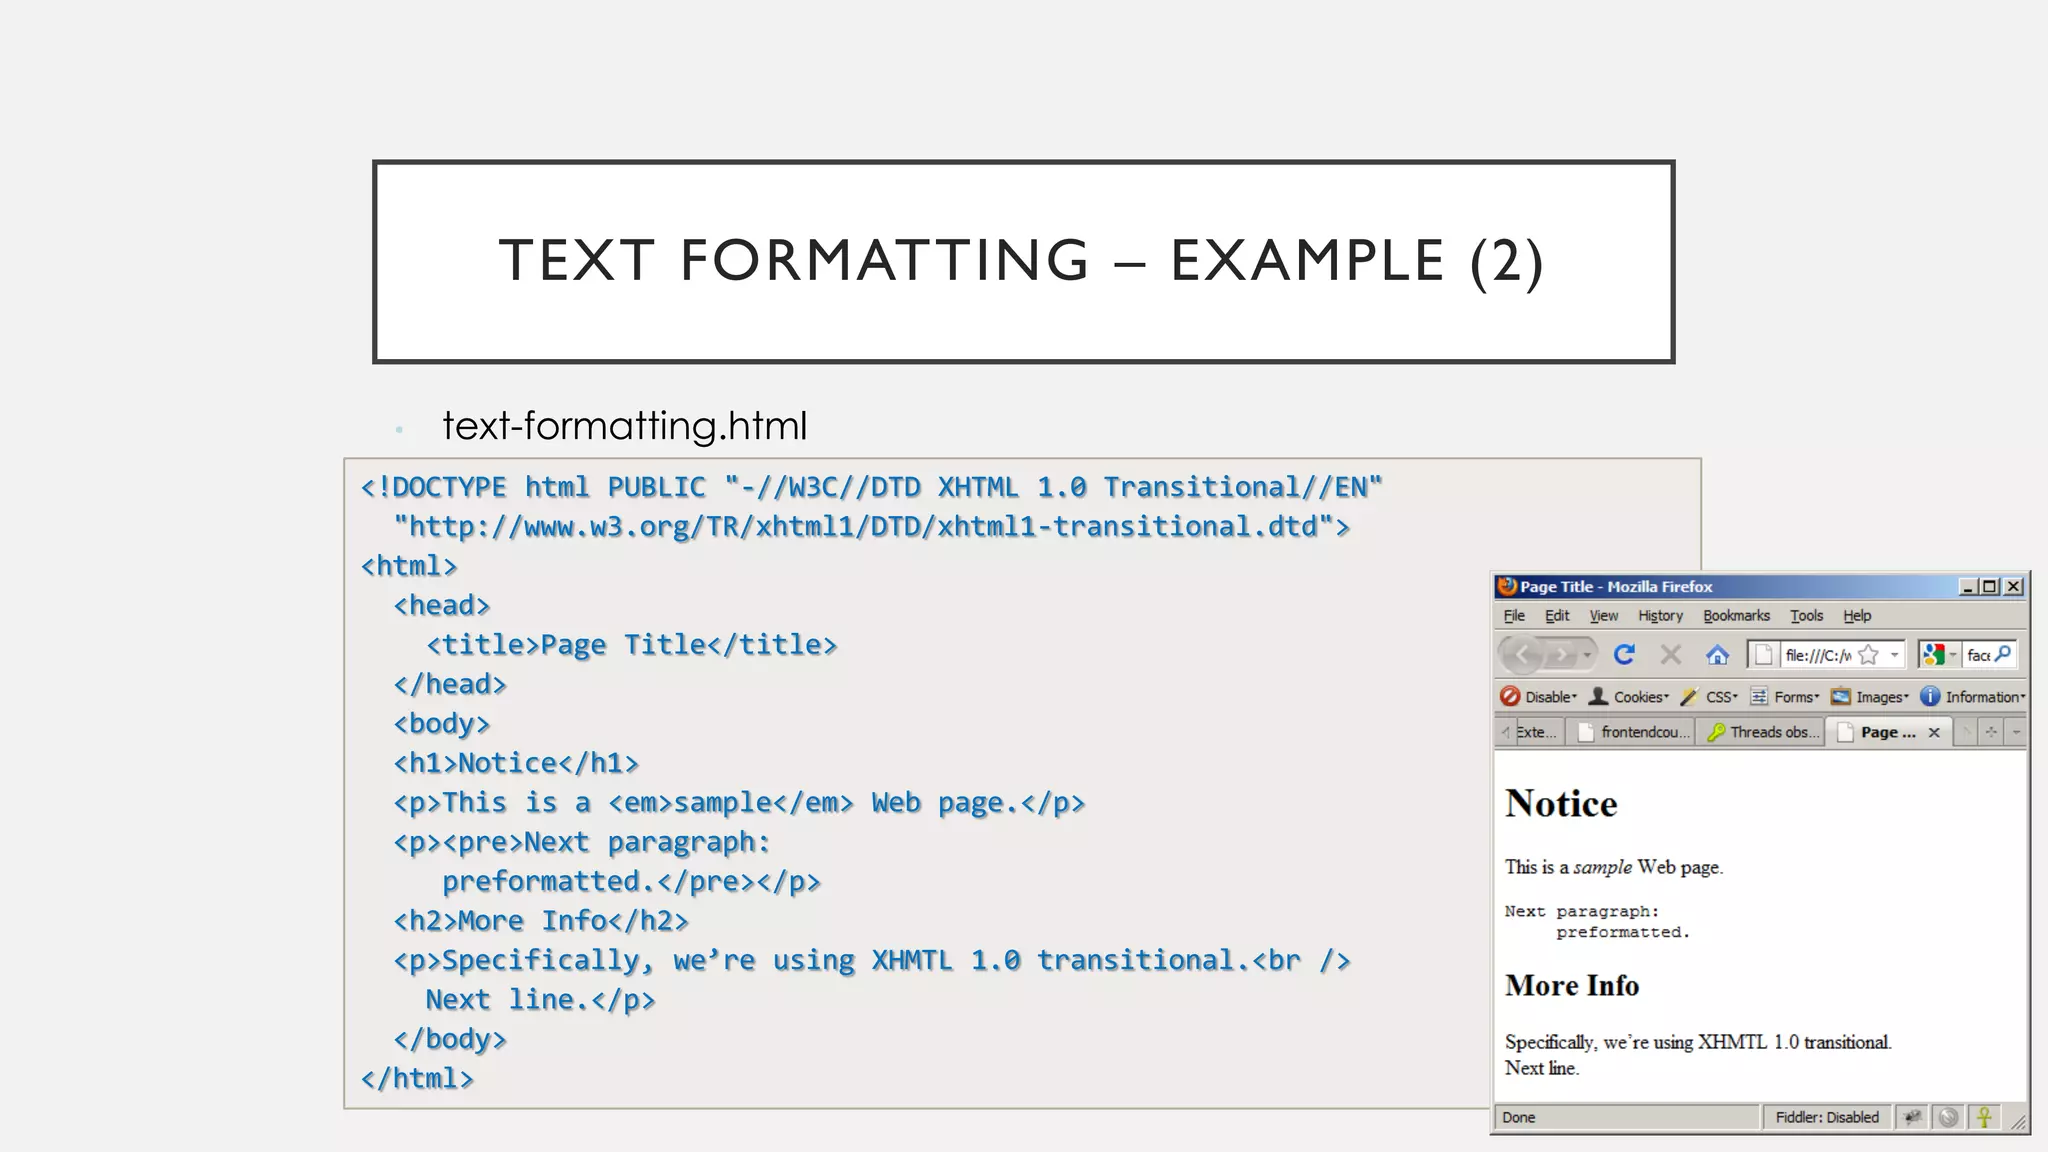Click inside the search box text field
Image resolution: width=2048 pixels, height=1152 pixels.
click(x=1978, y=655)
